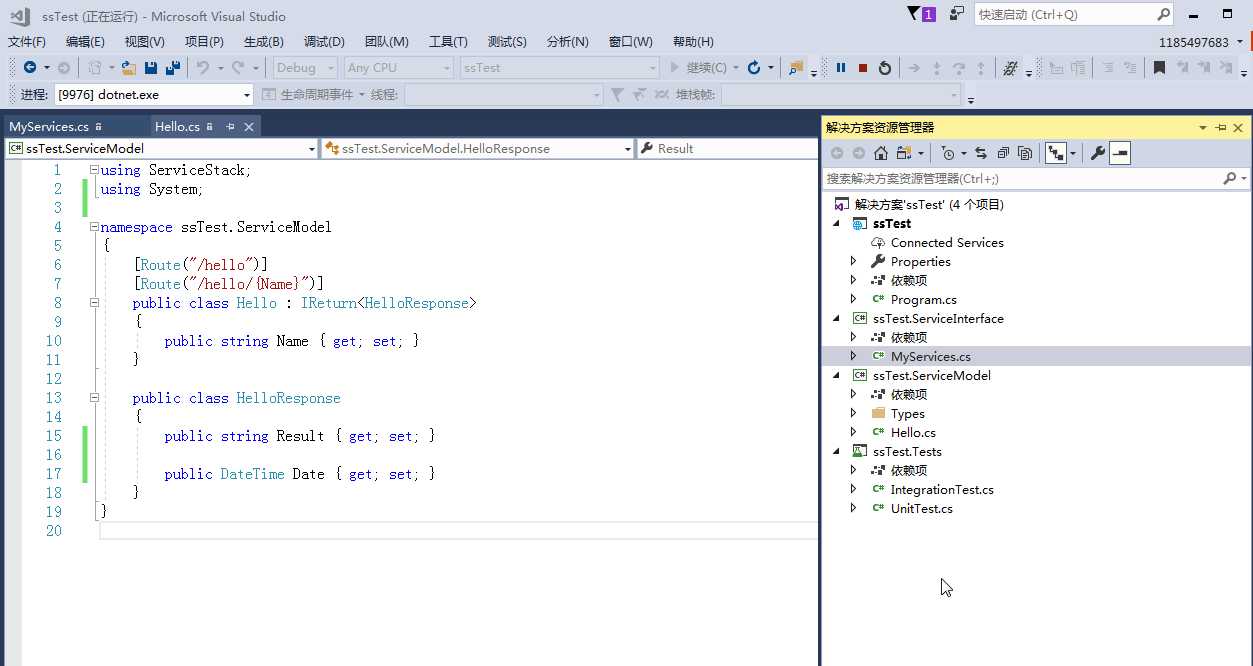Collapse the ssTest.Tests project node
The height and width of the screenshot is (666, 1253).
(x=837, y=451)
